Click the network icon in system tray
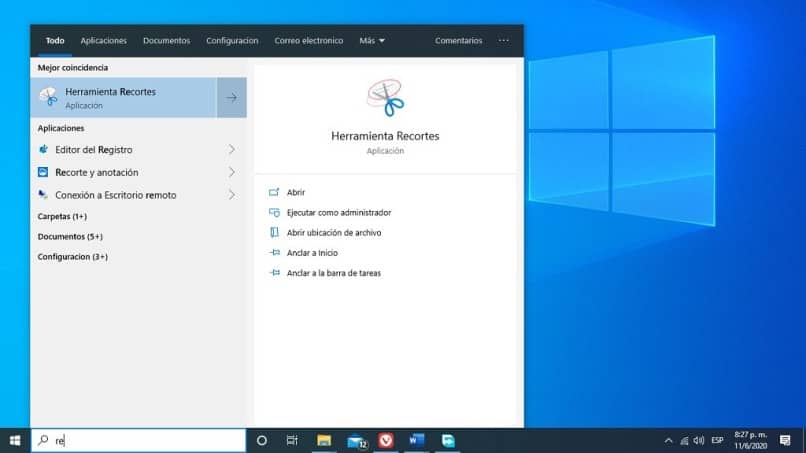The width and height of the screenshot is (806, 453). (684, 441)
